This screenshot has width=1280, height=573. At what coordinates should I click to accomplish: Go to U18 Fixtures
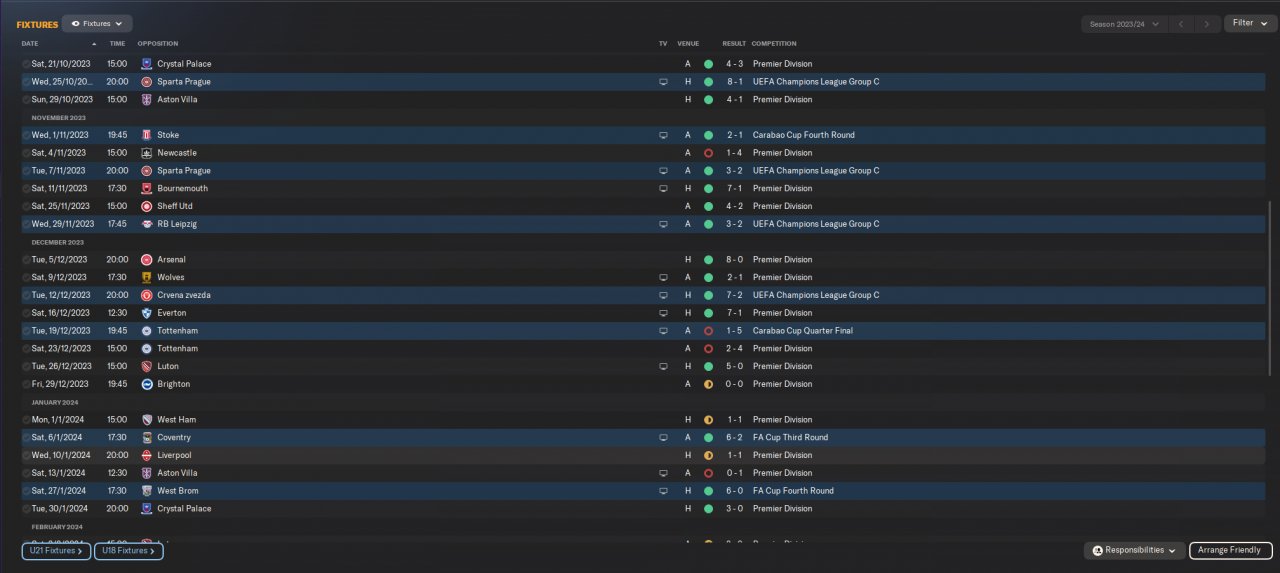pos(129,551)
